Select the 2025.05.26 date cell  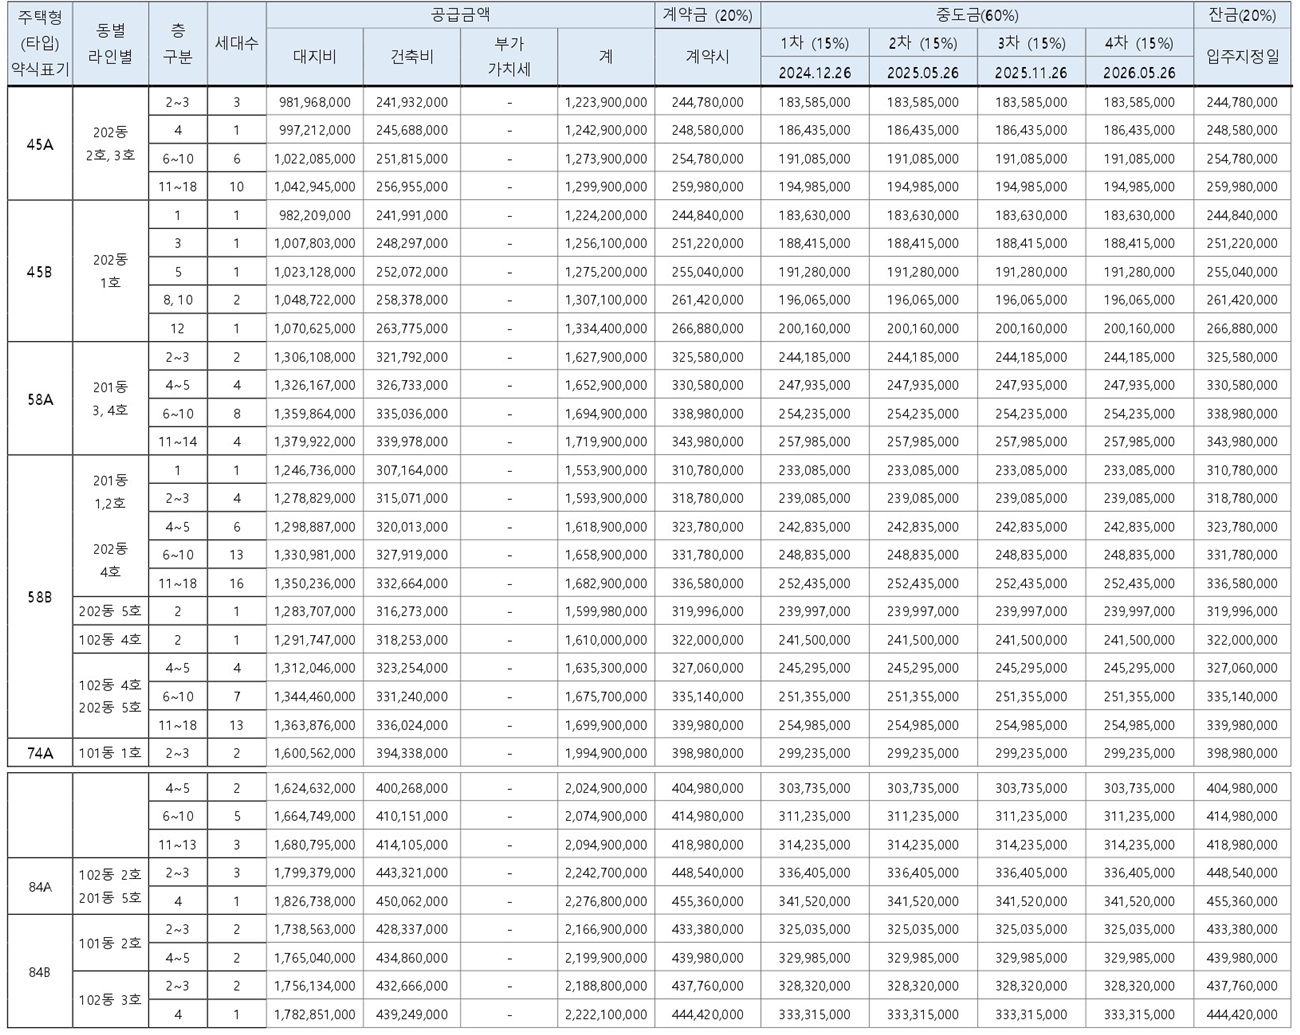pos(922,72)
